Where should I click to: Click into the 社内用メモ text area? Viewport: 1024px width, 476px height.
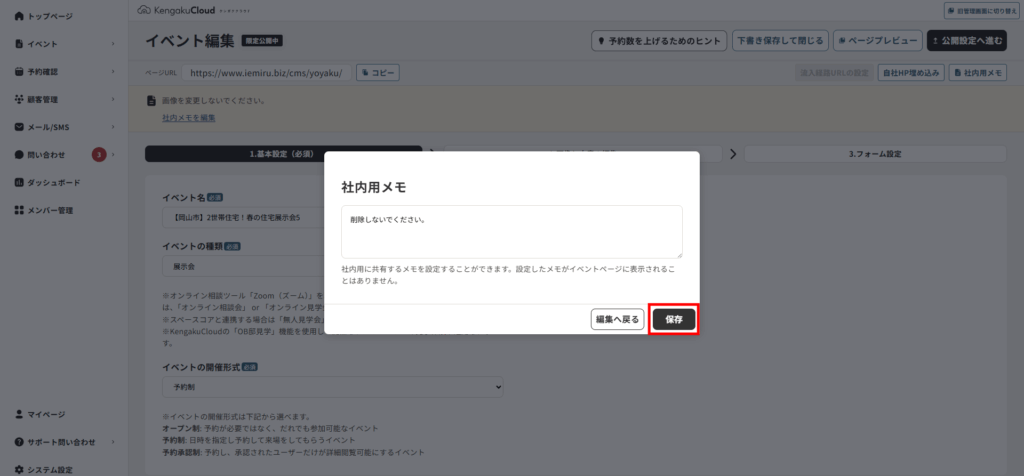[x=511, y=232]
